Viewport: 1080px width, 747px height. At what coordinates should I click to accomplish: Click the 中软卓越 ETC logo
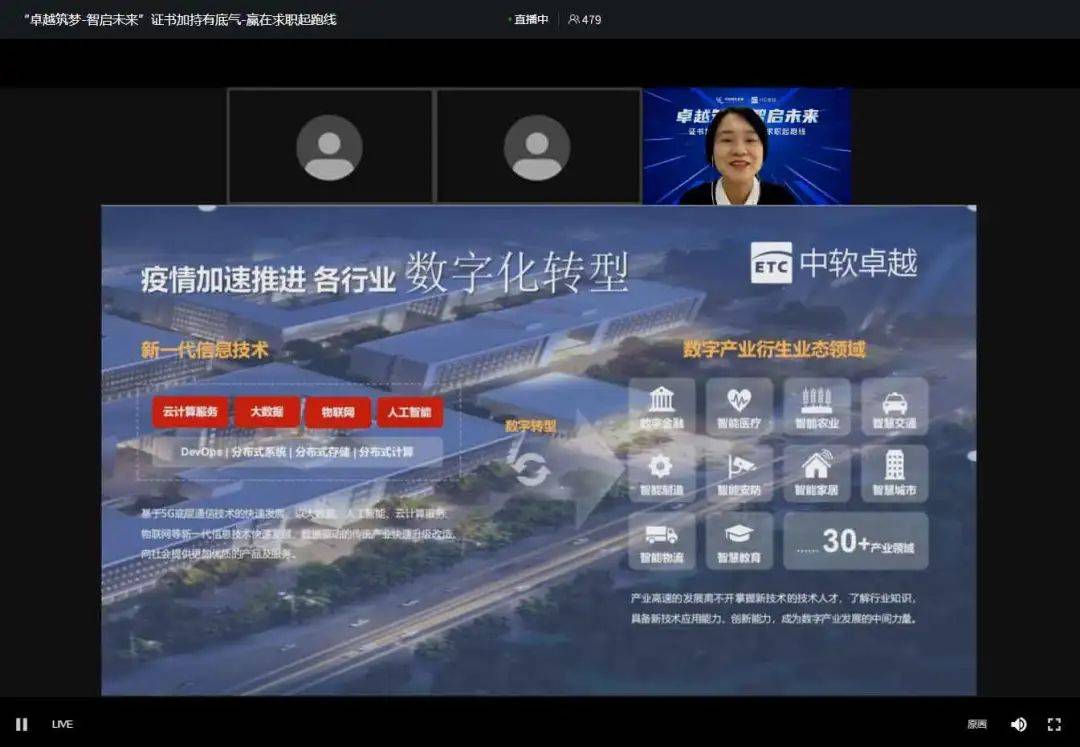(833, 263)
